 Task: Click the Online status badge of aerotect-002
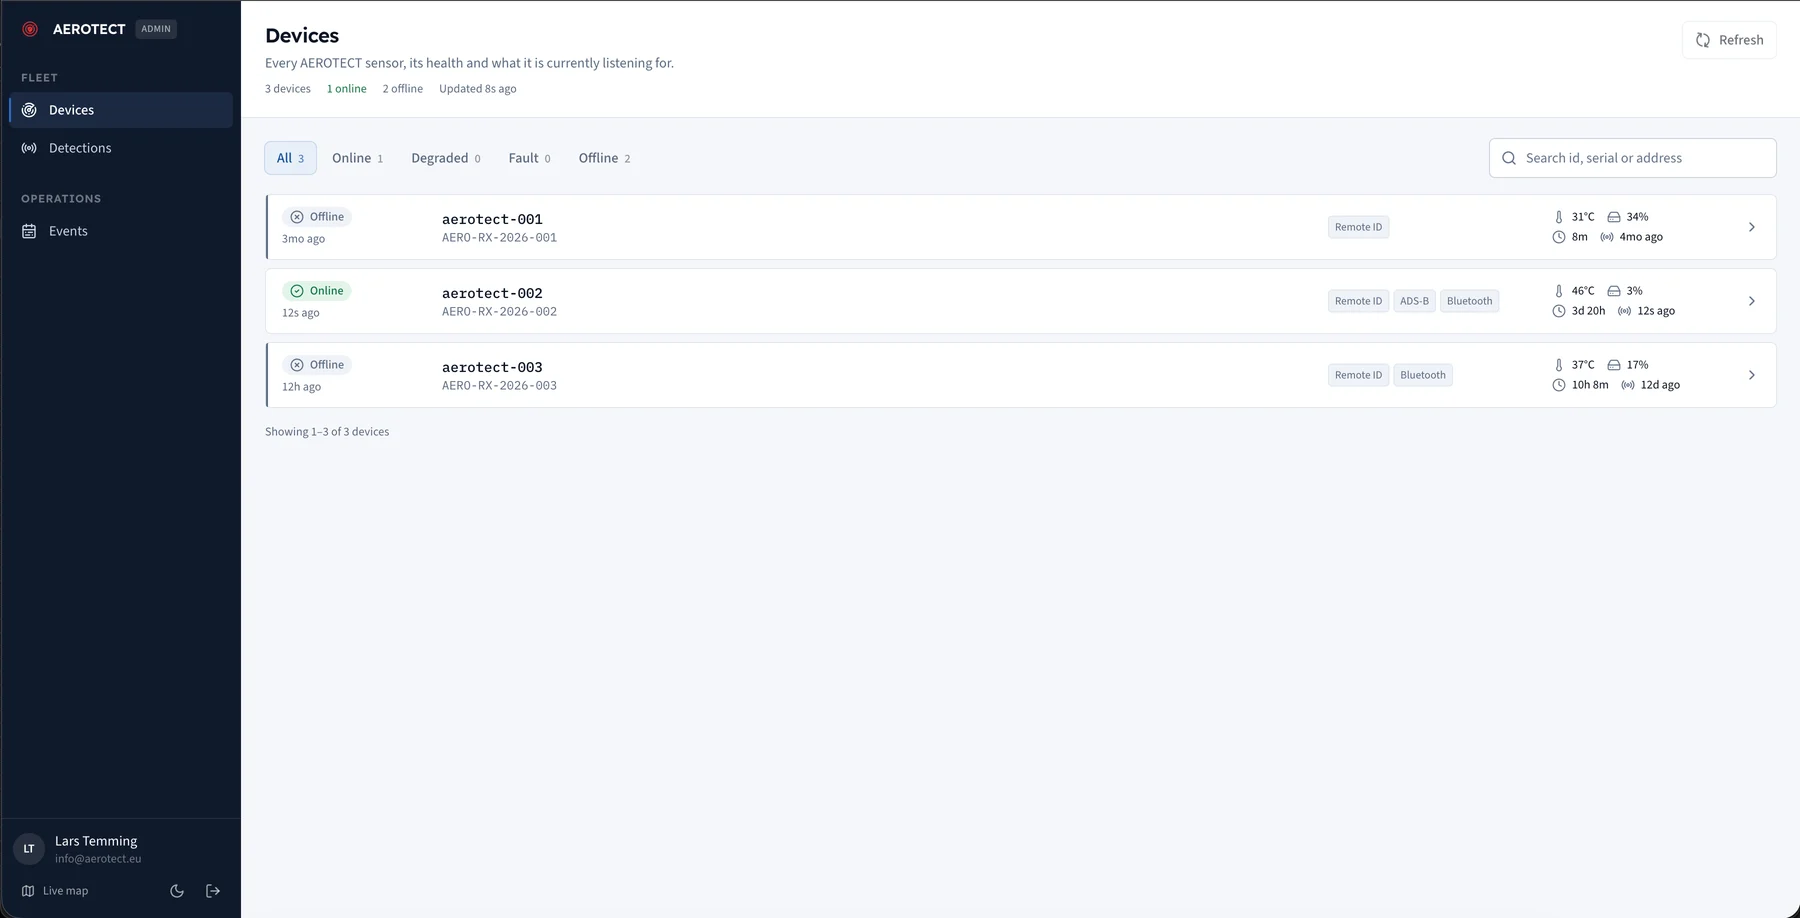point(317,291)
